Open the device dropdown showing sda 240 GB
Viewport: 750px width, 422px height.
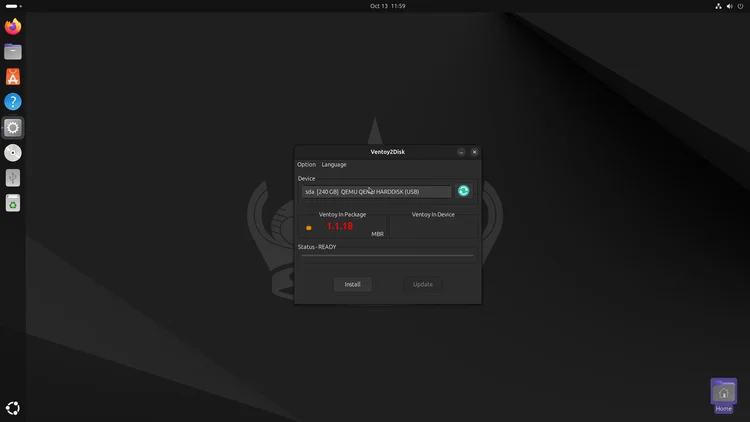coord(376,191)
